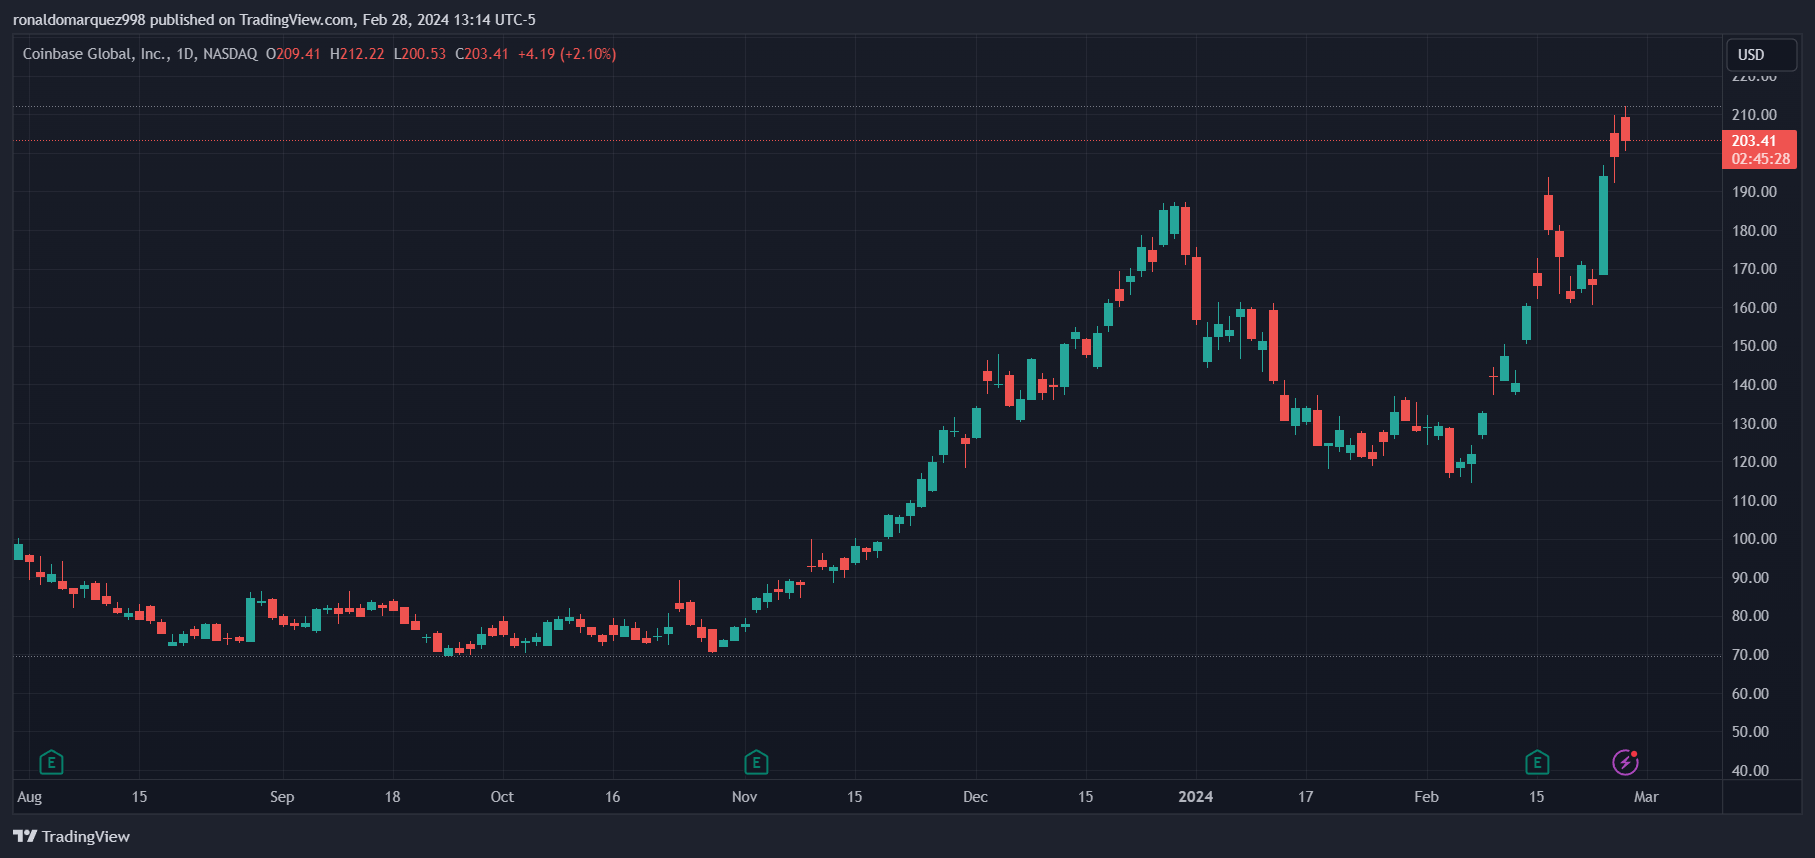Click the 130.00 price axis label

(x=1754, y=424)
